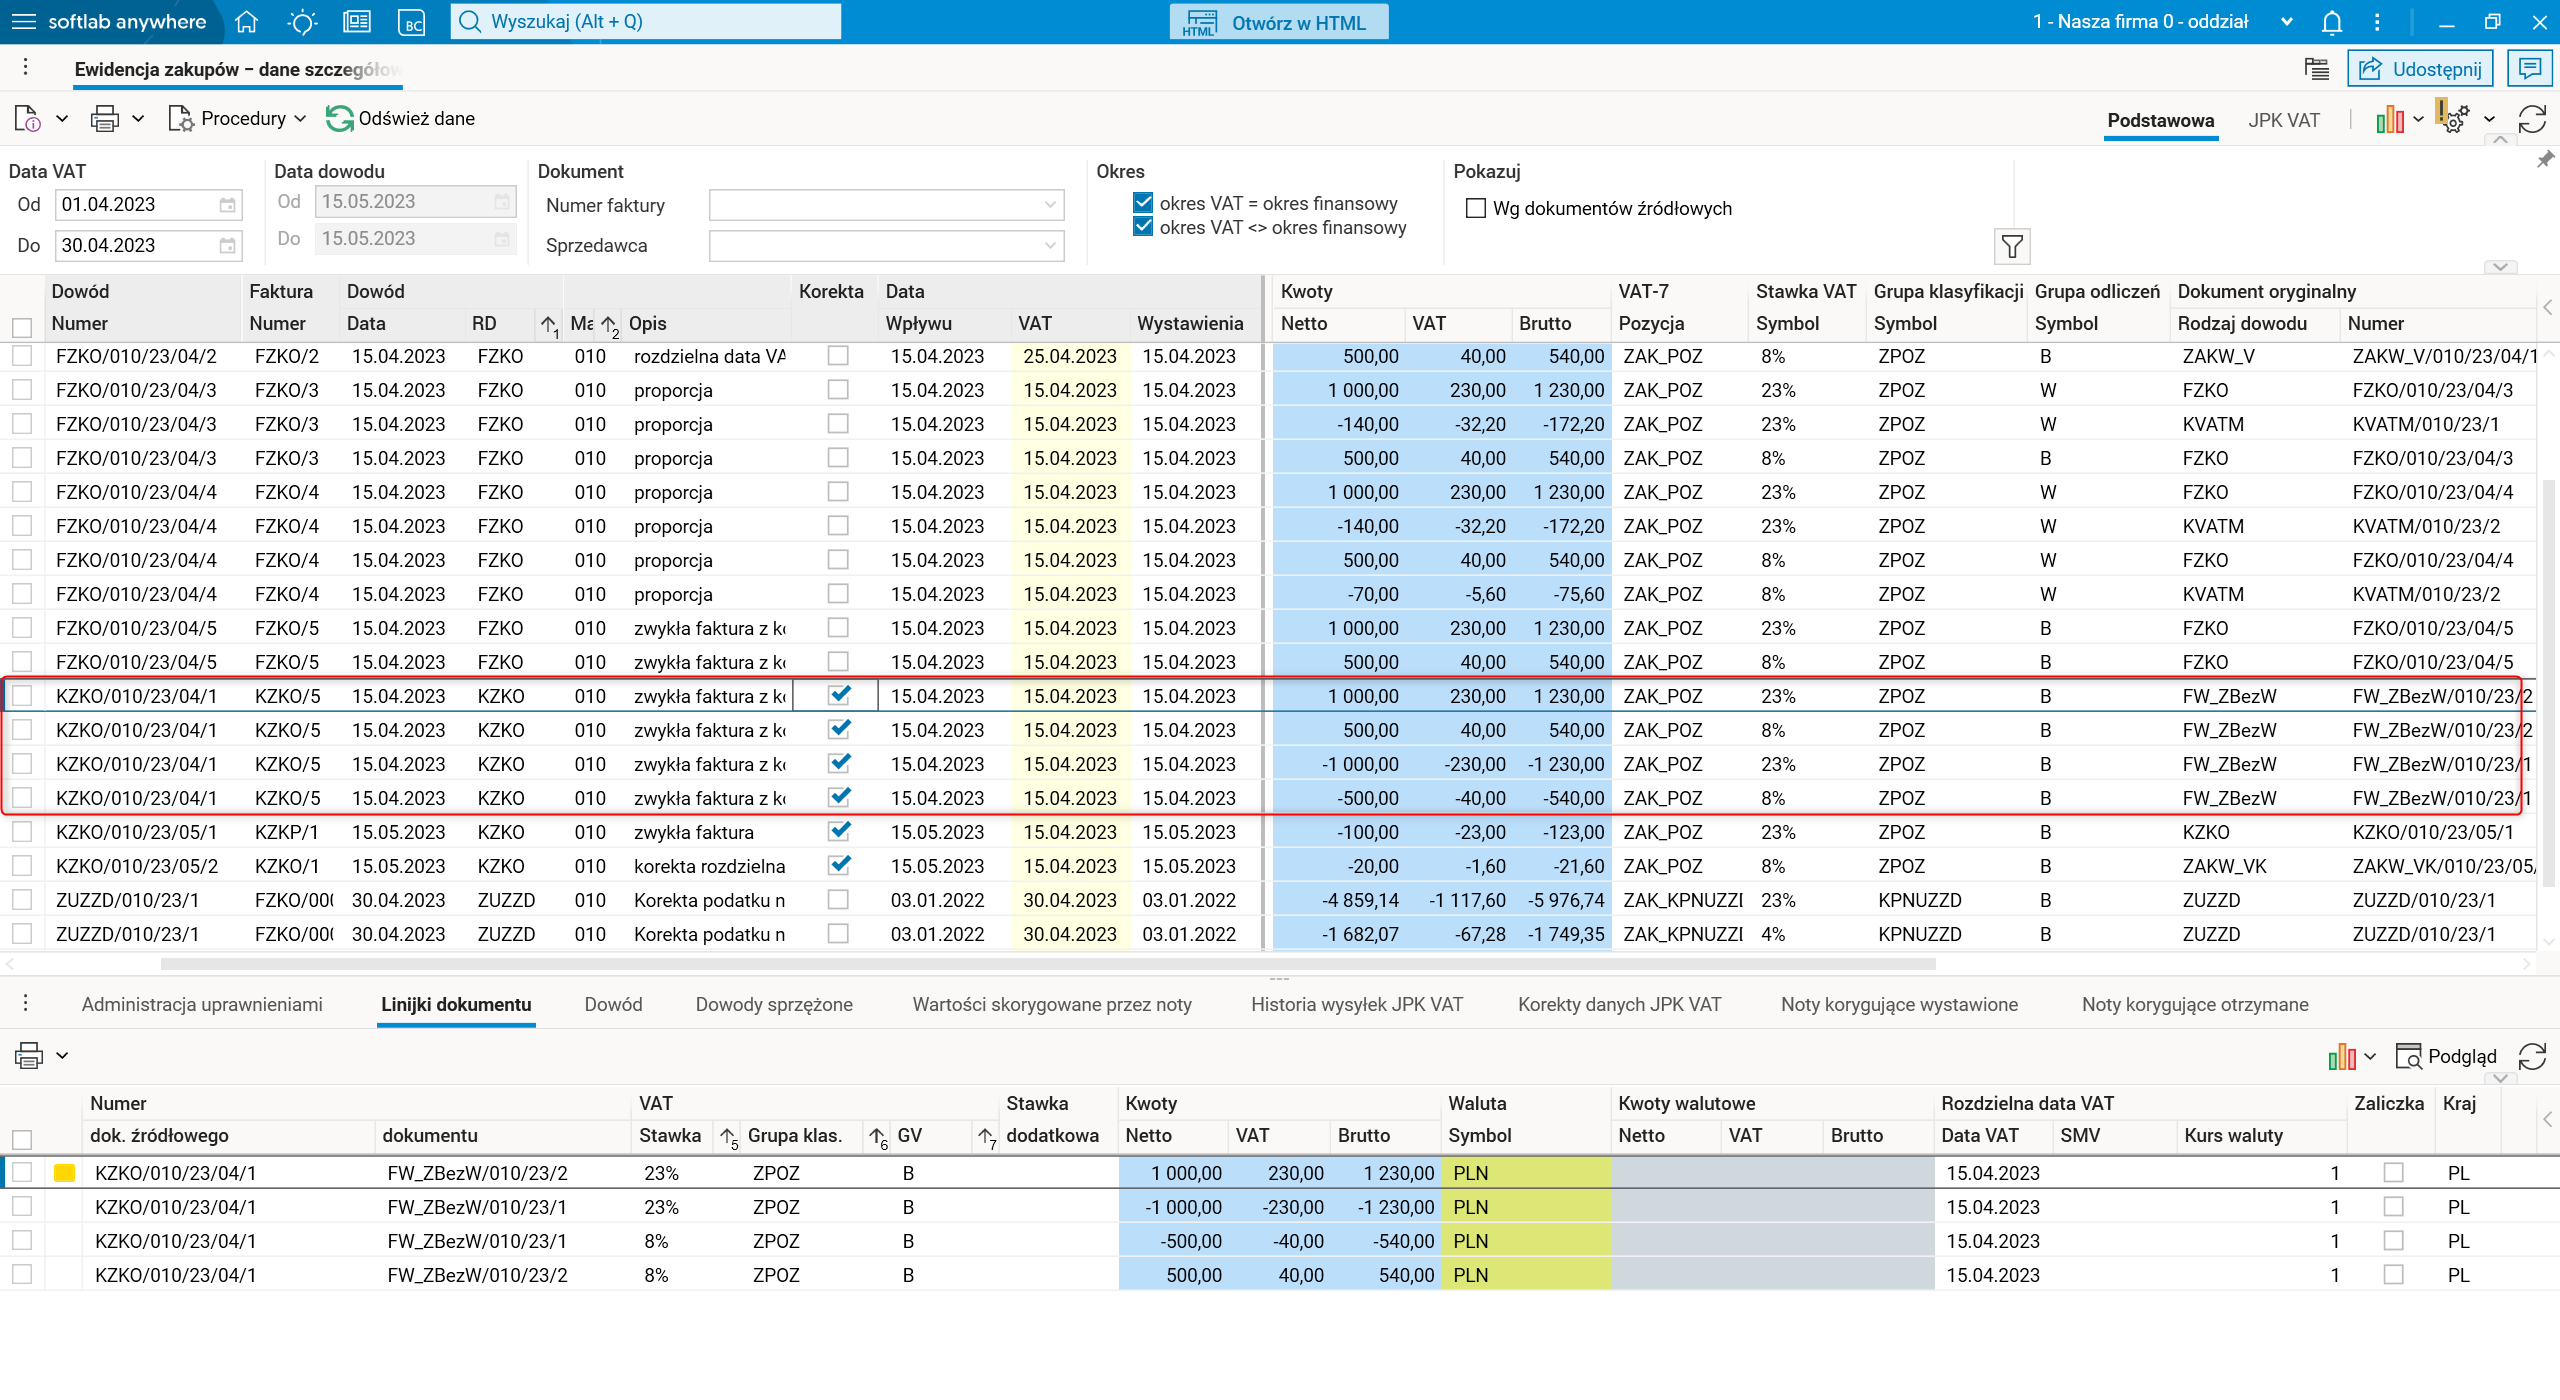
Task: Click the bar chart icon in lower panel
Action: pos(2341,1056)
